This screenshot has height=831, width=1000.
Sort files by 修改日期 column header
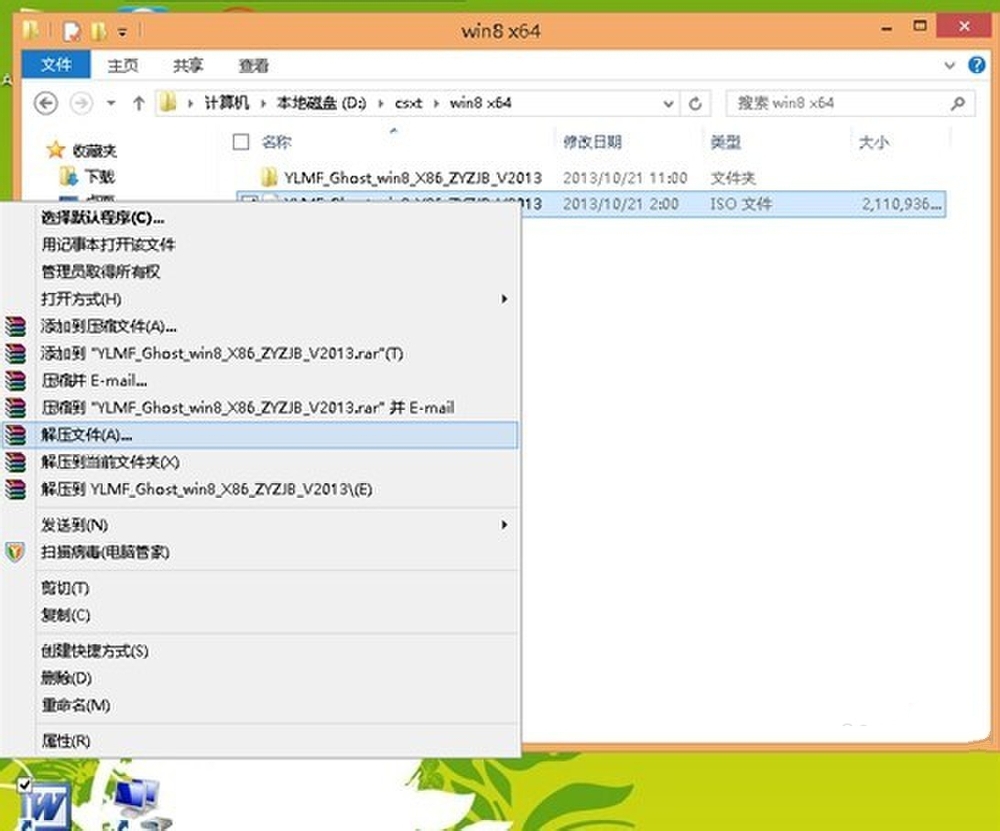coord(592,143)
